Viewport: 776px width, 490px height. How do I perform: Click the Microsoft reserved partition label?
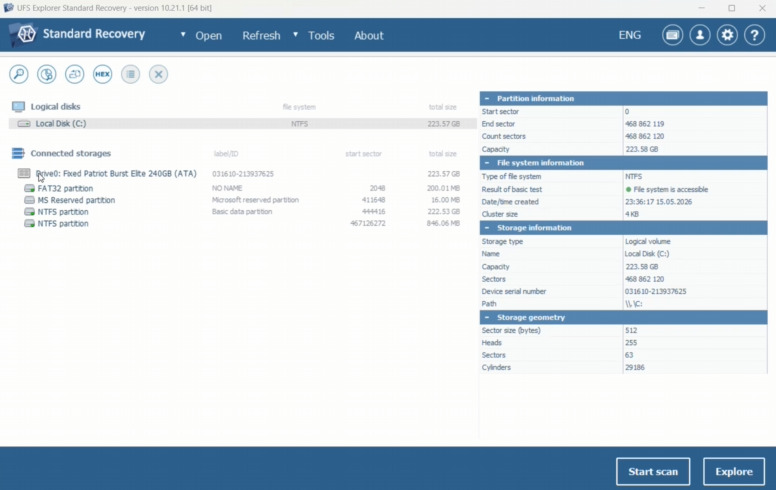255,200
